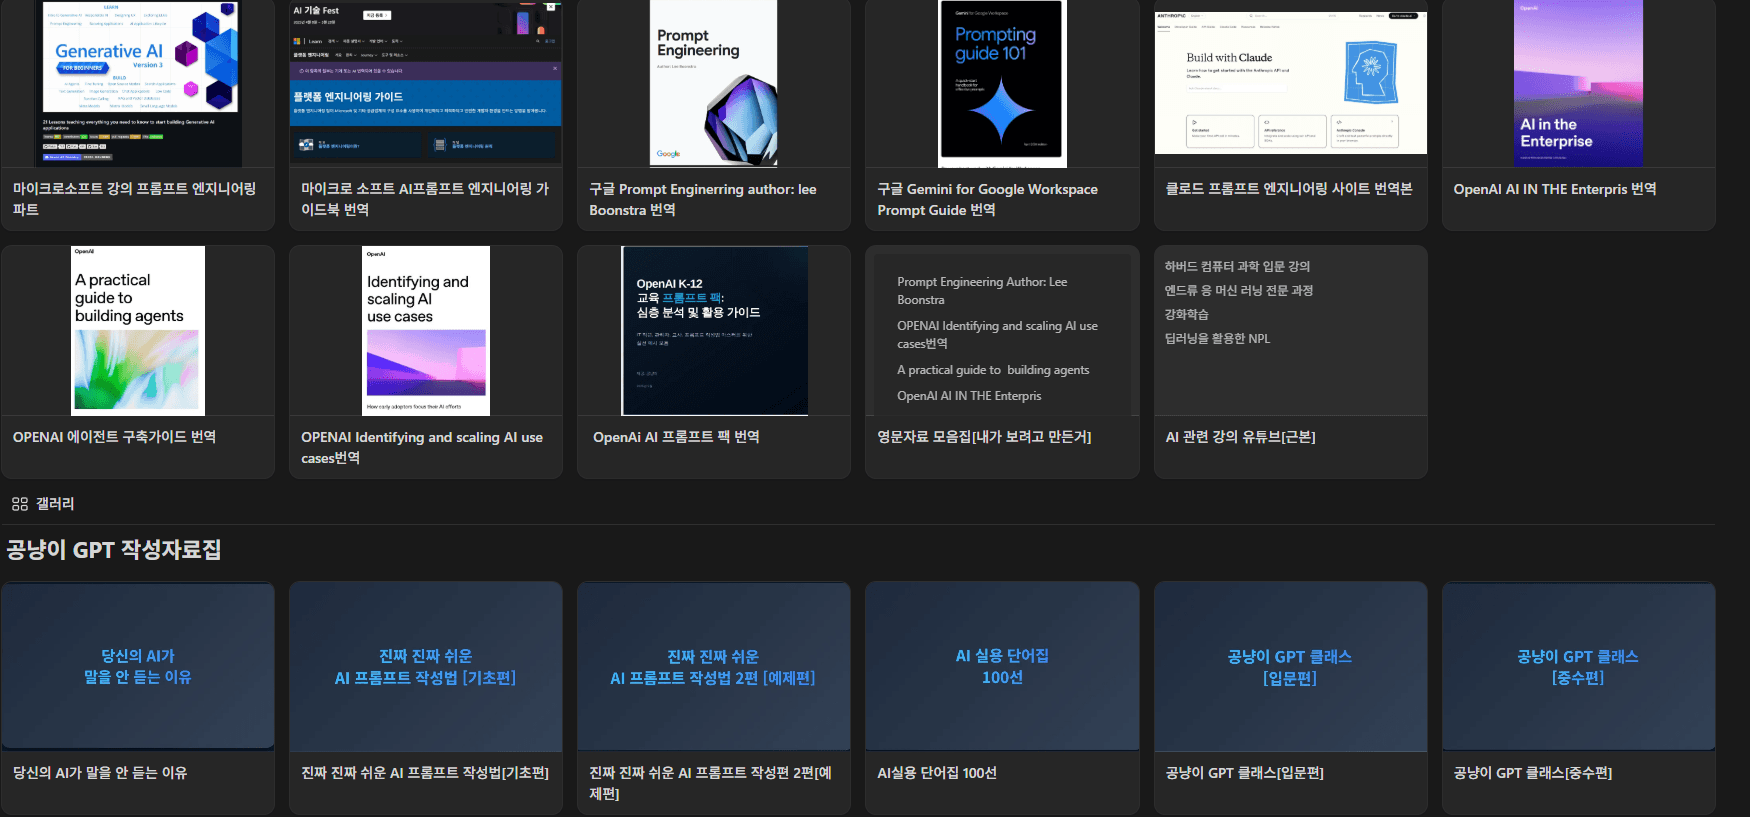
Task: Open the AI 실용 단어집 100선 cover
Action: [1001, 666]
